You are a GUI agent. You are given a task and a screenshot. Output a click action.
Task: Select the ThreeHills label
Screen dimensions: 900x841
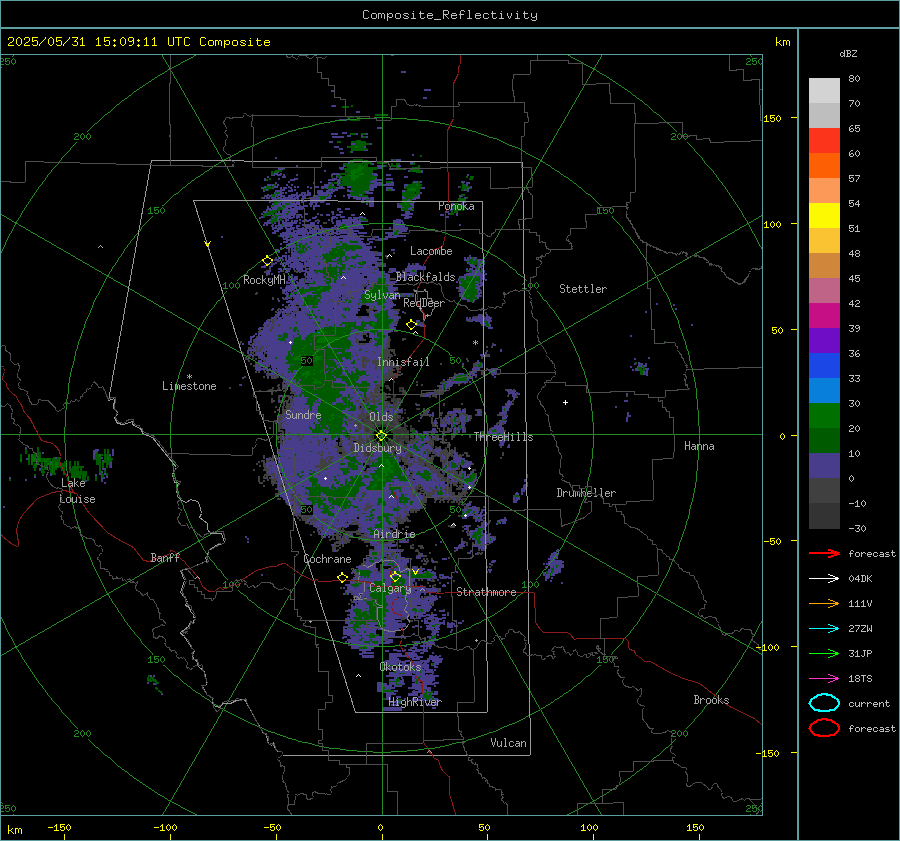[503, 437]
